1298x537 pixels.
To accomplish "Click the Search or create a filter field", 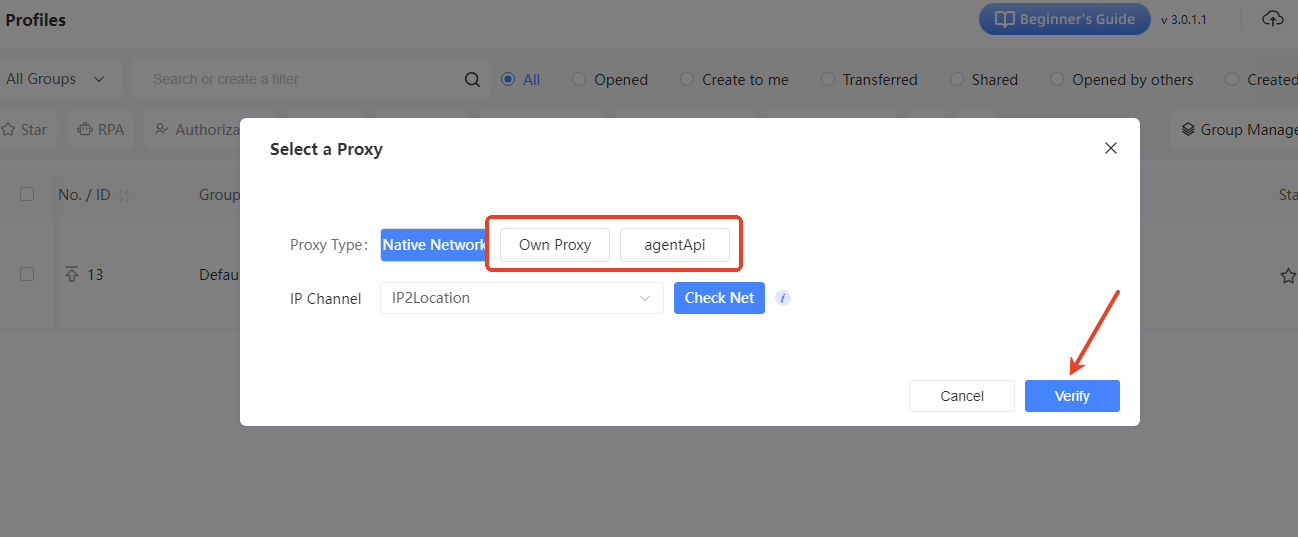I will pyautogui.click(x=300, y=79).
